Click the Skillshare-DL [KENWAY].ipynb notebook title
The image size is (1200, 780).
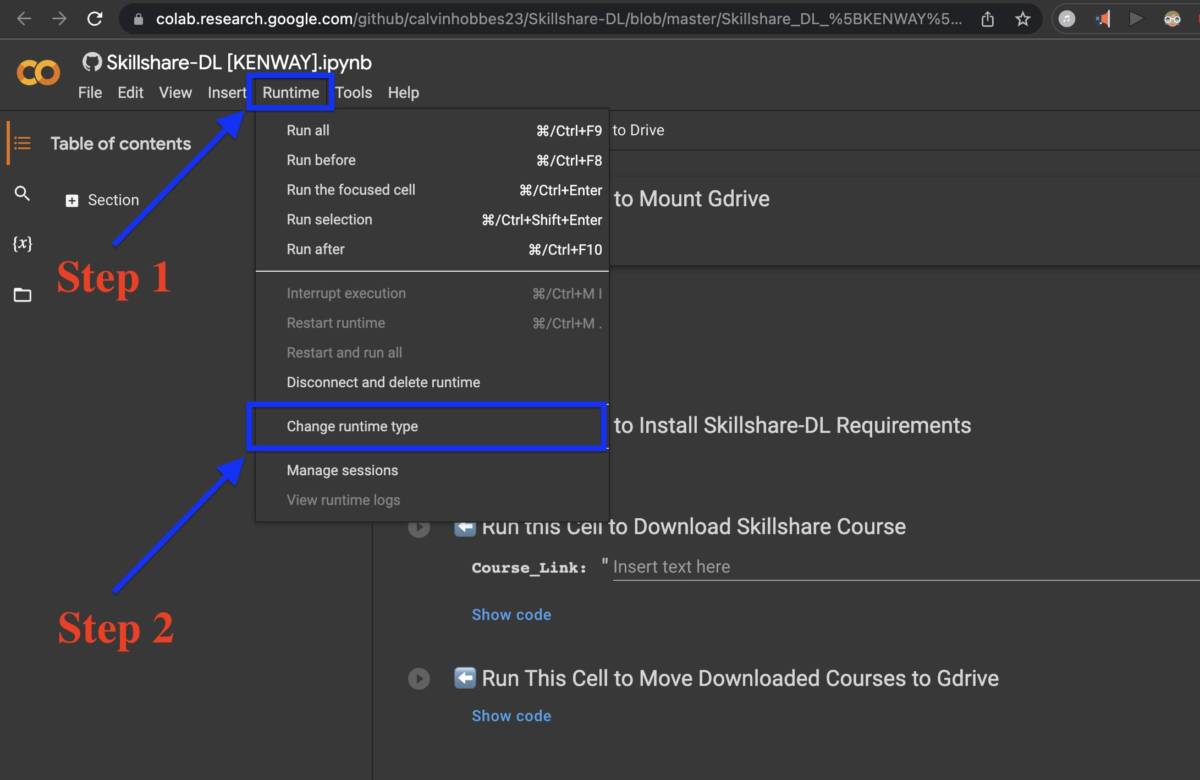(239, 62)
